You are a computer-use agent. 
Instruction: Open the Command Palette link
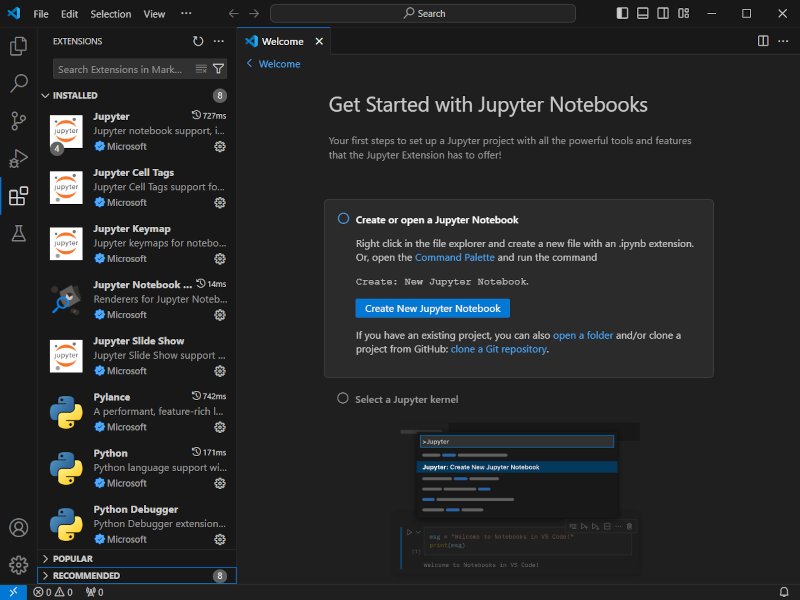pyautogui.click(x=455, y=257)
